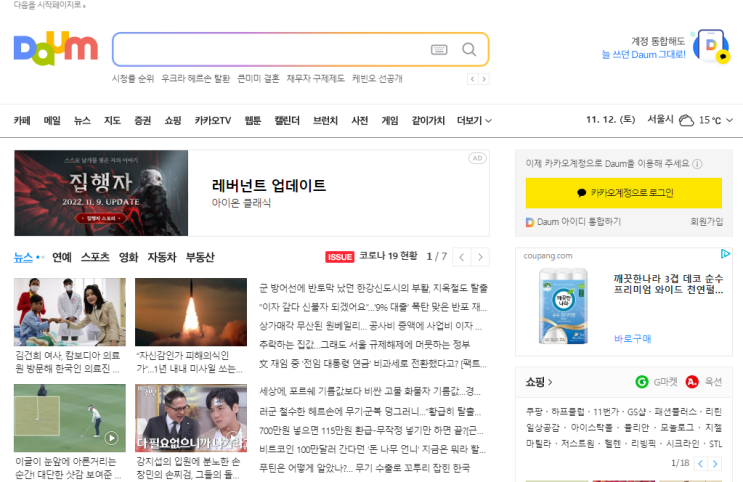Expand the 더보기 menu
This screenshot has width=743, height=482.
[x=474, y=121]
